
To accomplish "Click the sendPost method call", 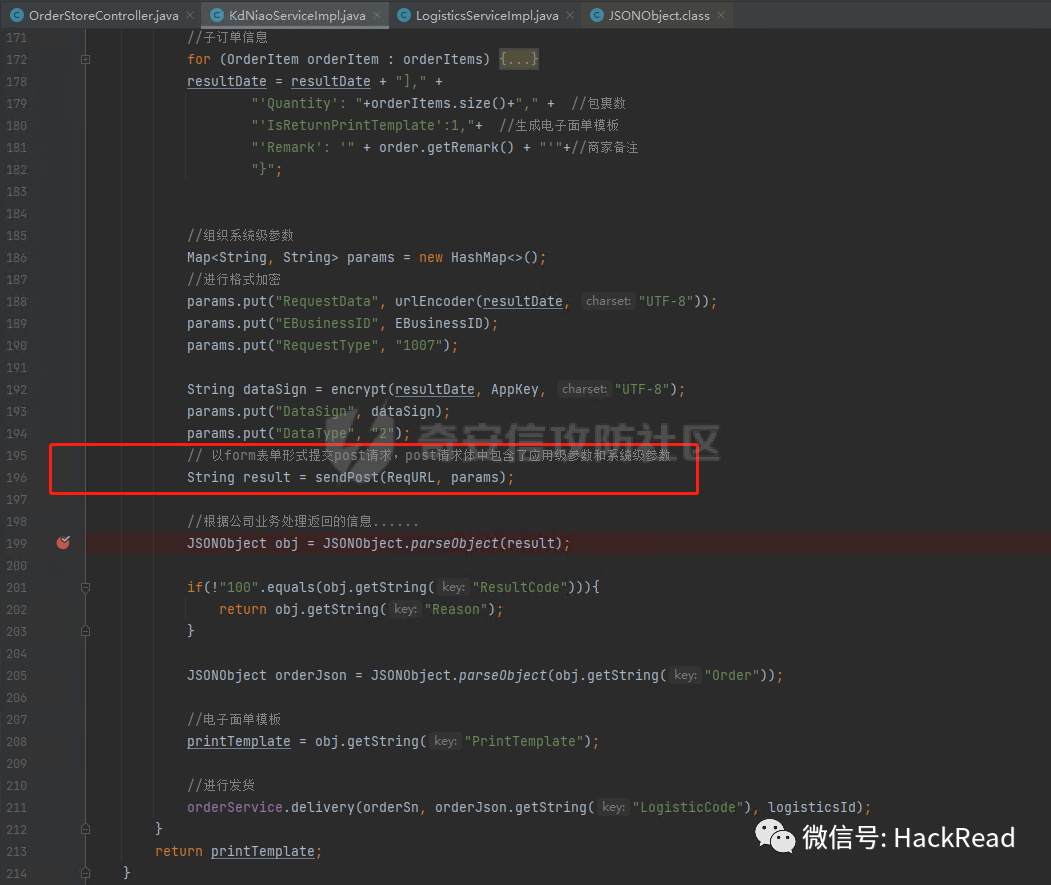I will click(x=347, y=477).
